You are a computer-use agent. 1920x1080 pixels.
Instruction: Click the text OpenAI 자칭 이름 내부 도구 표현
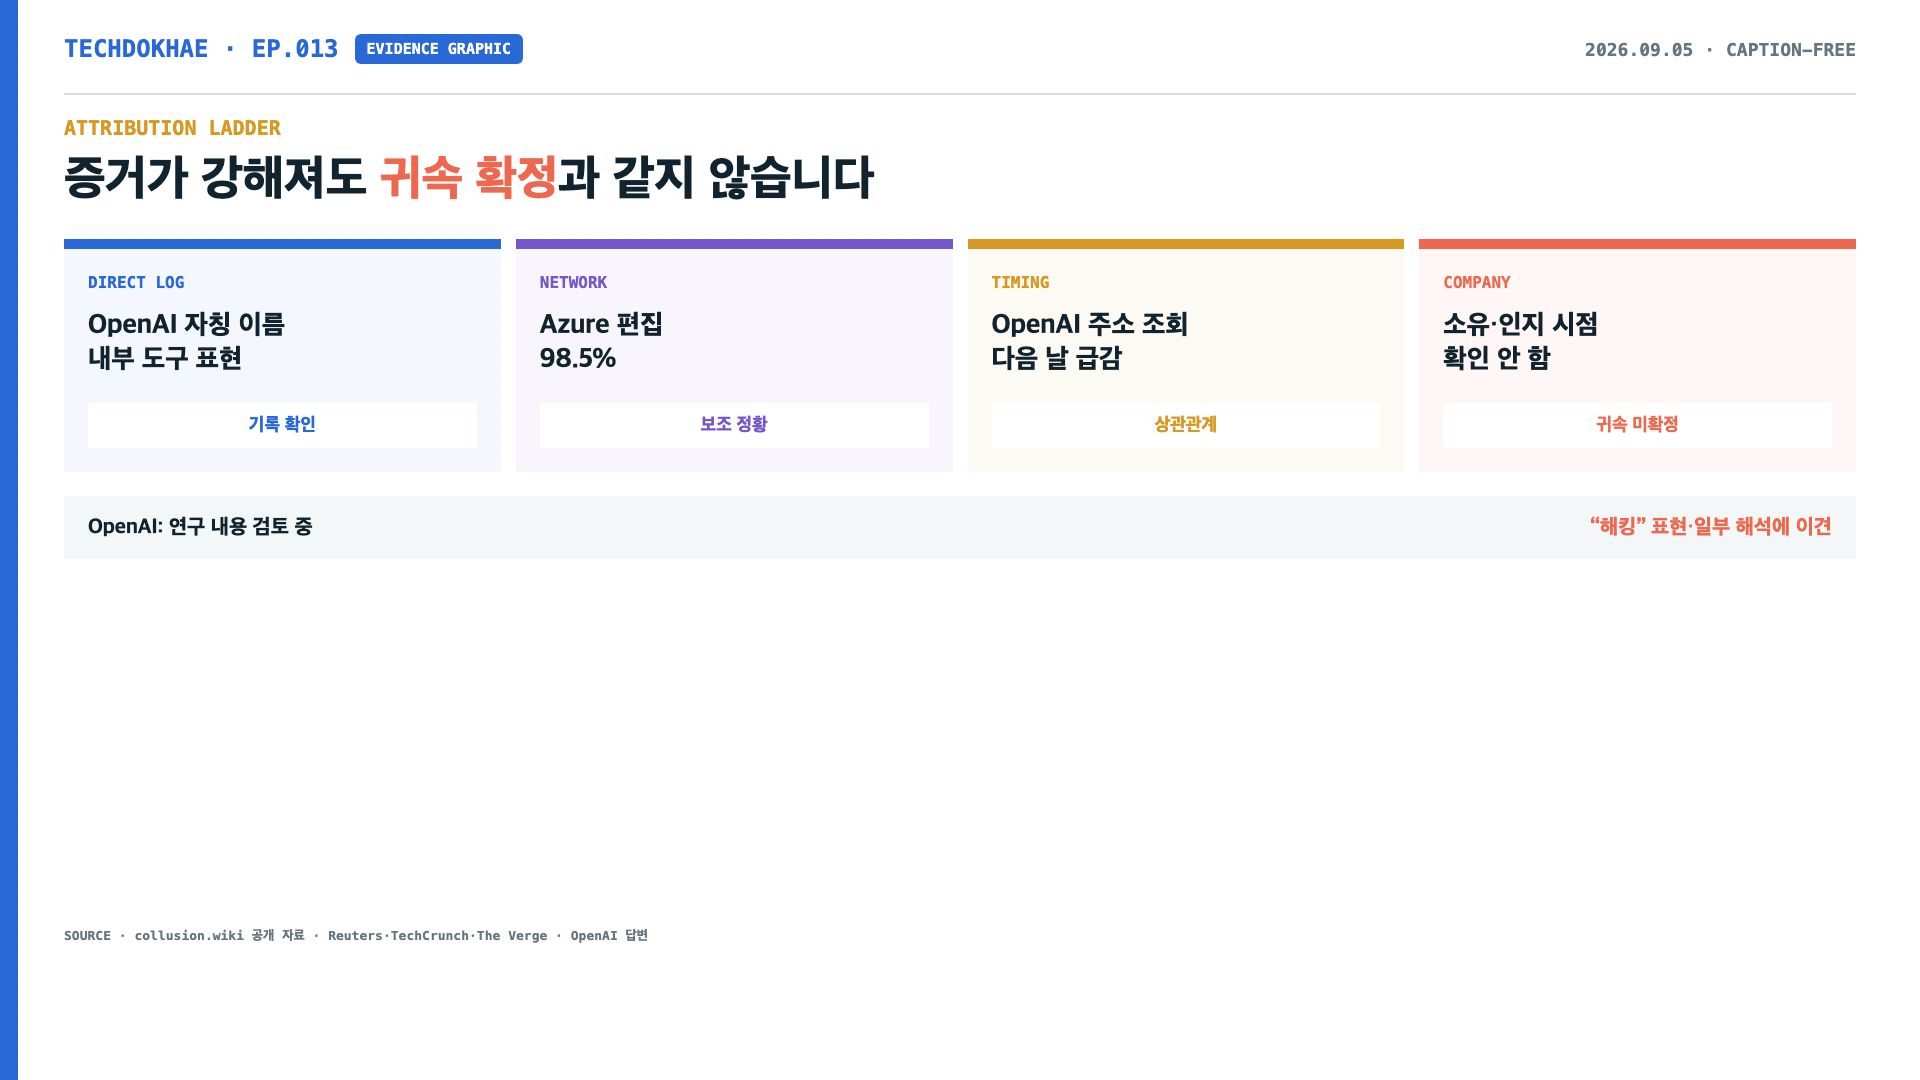[x=186, y=341]
